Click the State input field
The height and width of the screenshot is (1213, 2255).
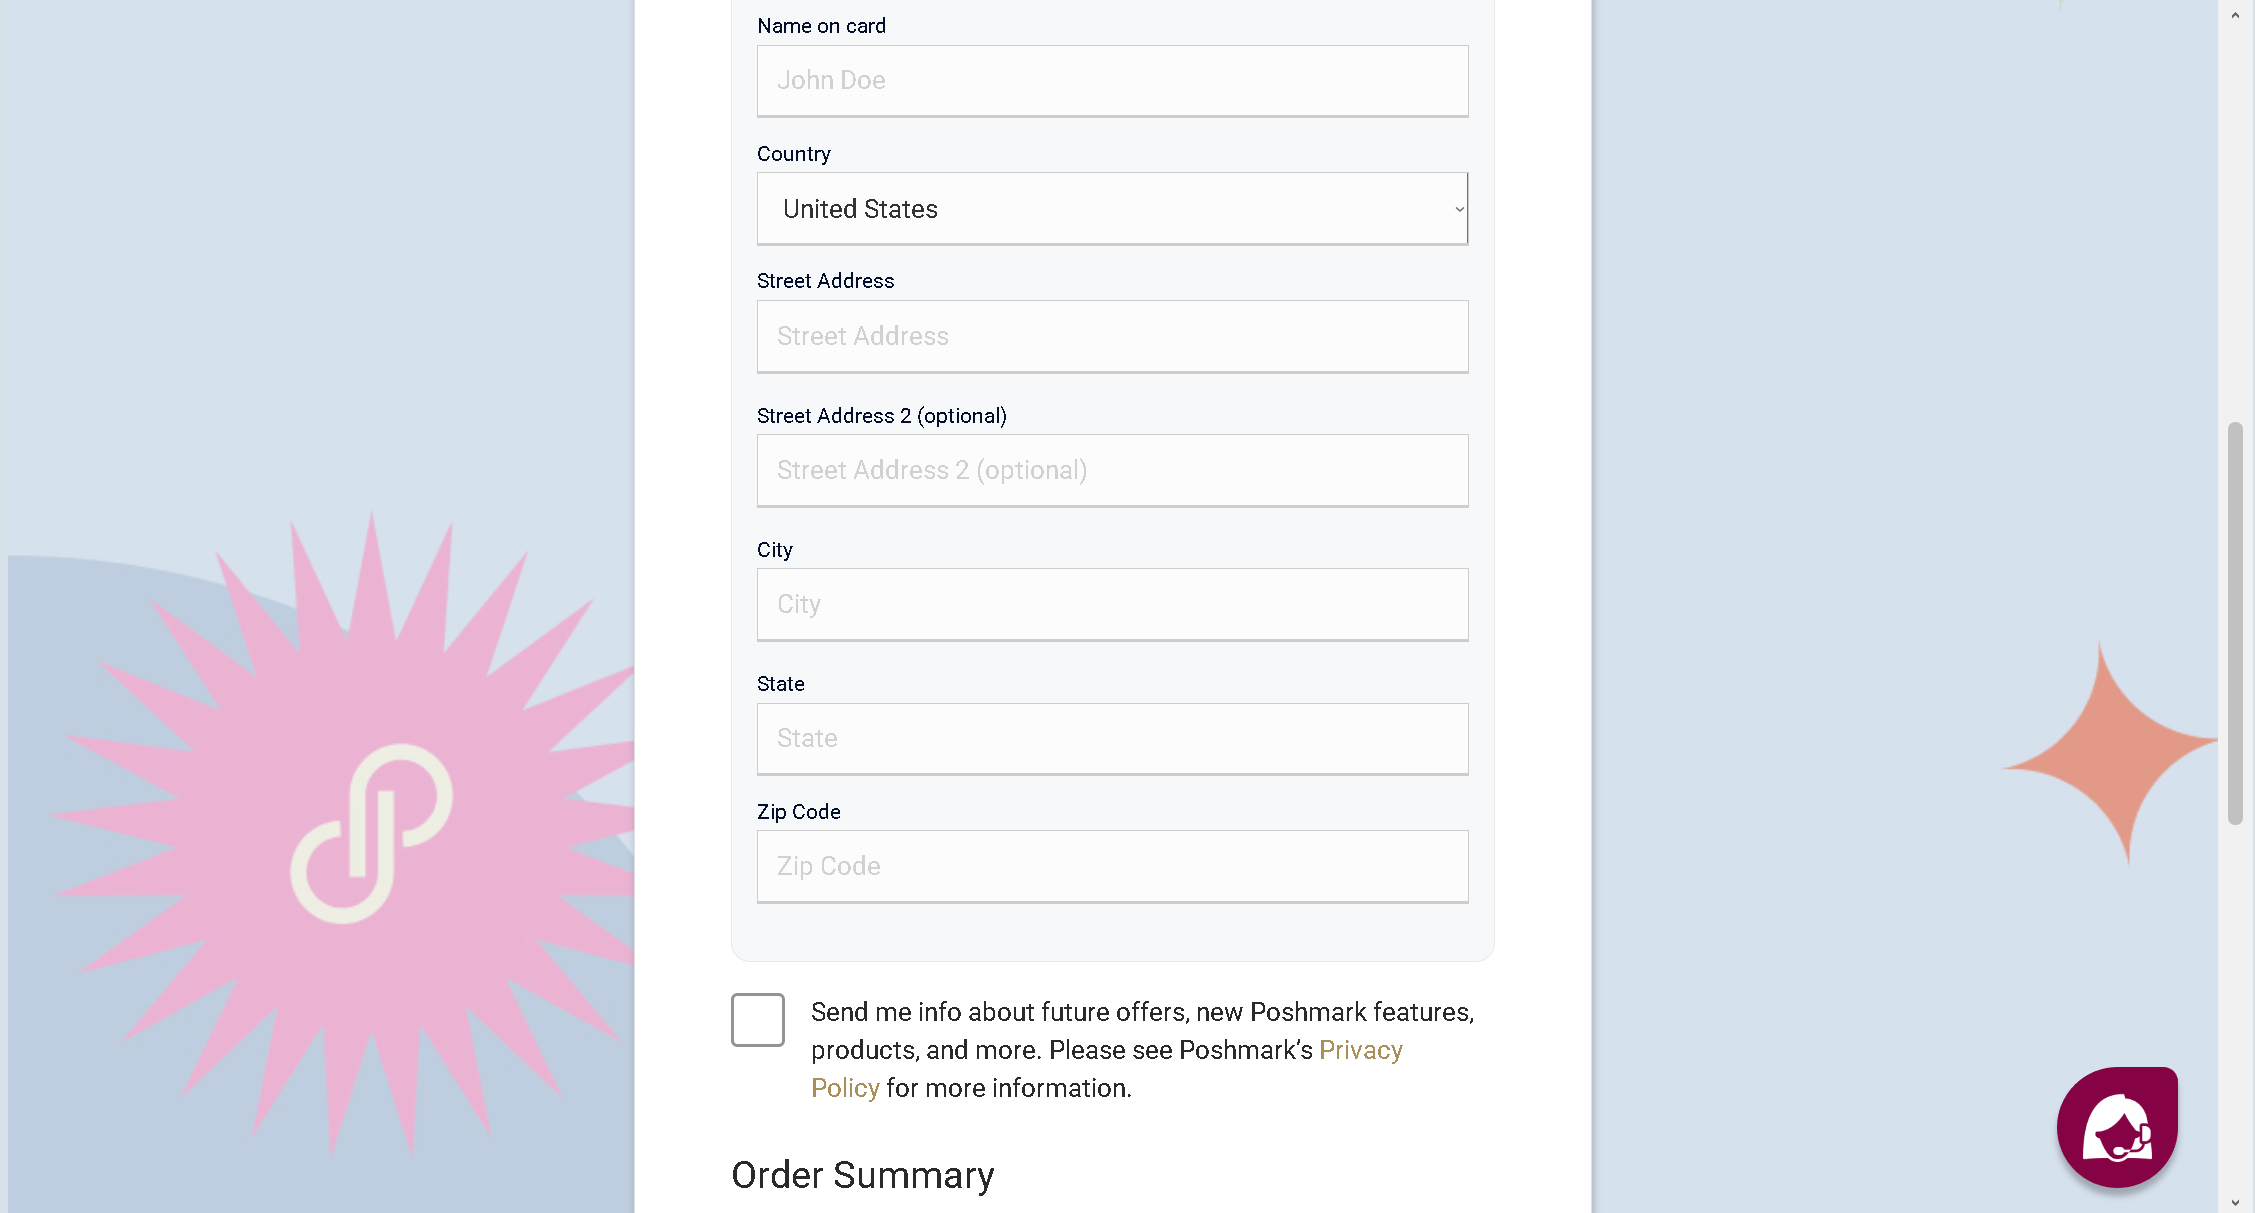[1112, 739]
